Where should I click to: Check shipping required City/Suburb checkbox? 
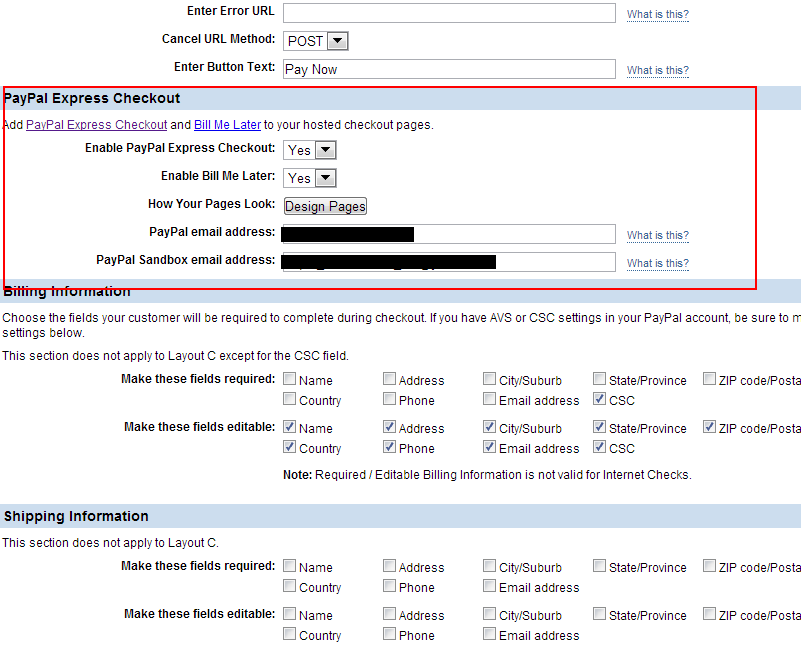click(x=489, y=566)
